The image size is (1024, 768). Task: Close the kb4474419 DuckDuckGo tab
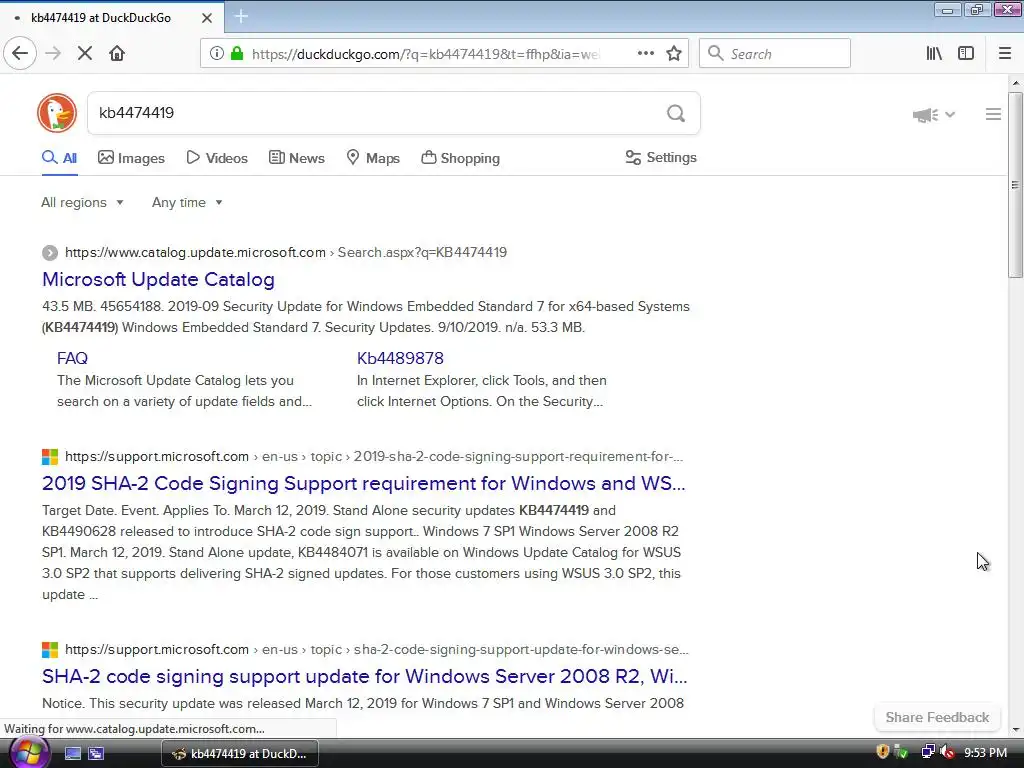[206, 18]
